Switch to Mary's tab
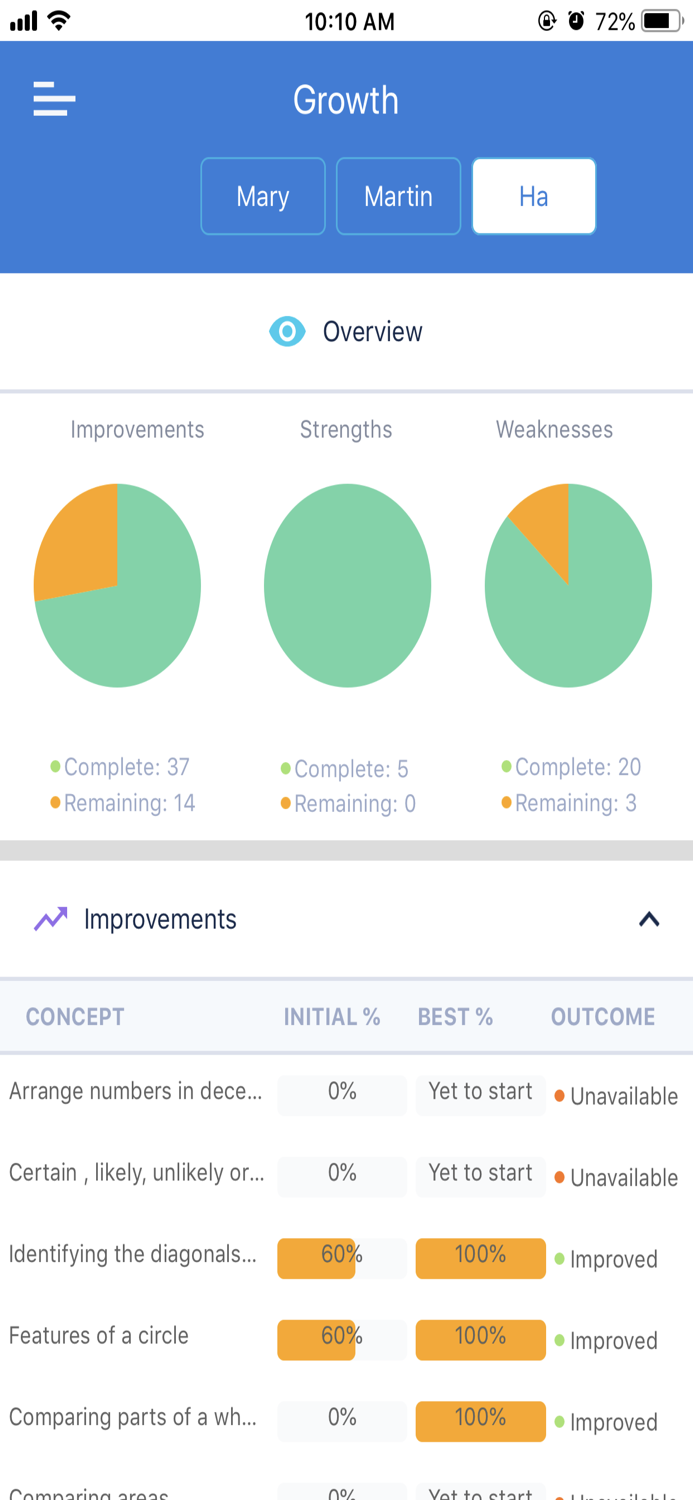The height and width of the screenshot is (1500, 693). (263, 196)
